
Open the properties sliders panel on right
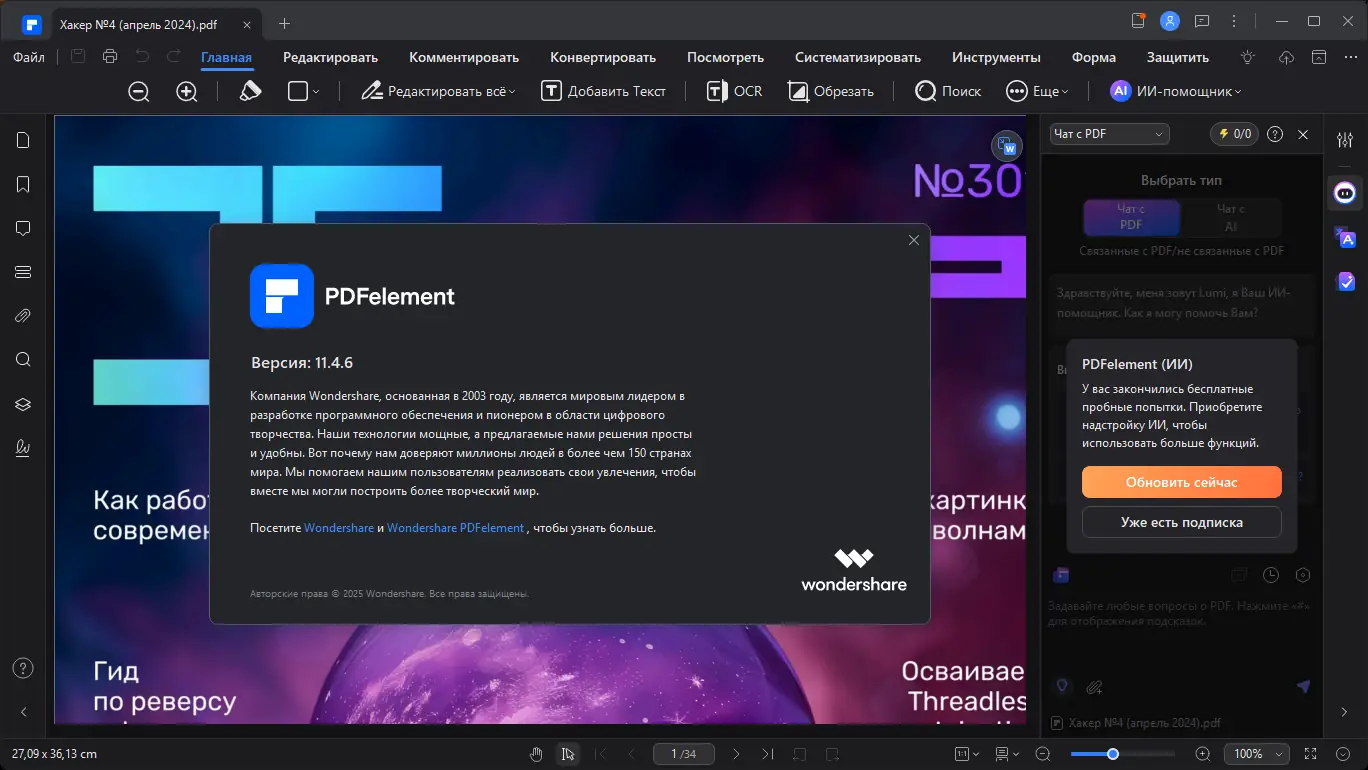click(x=1344, y=140)
